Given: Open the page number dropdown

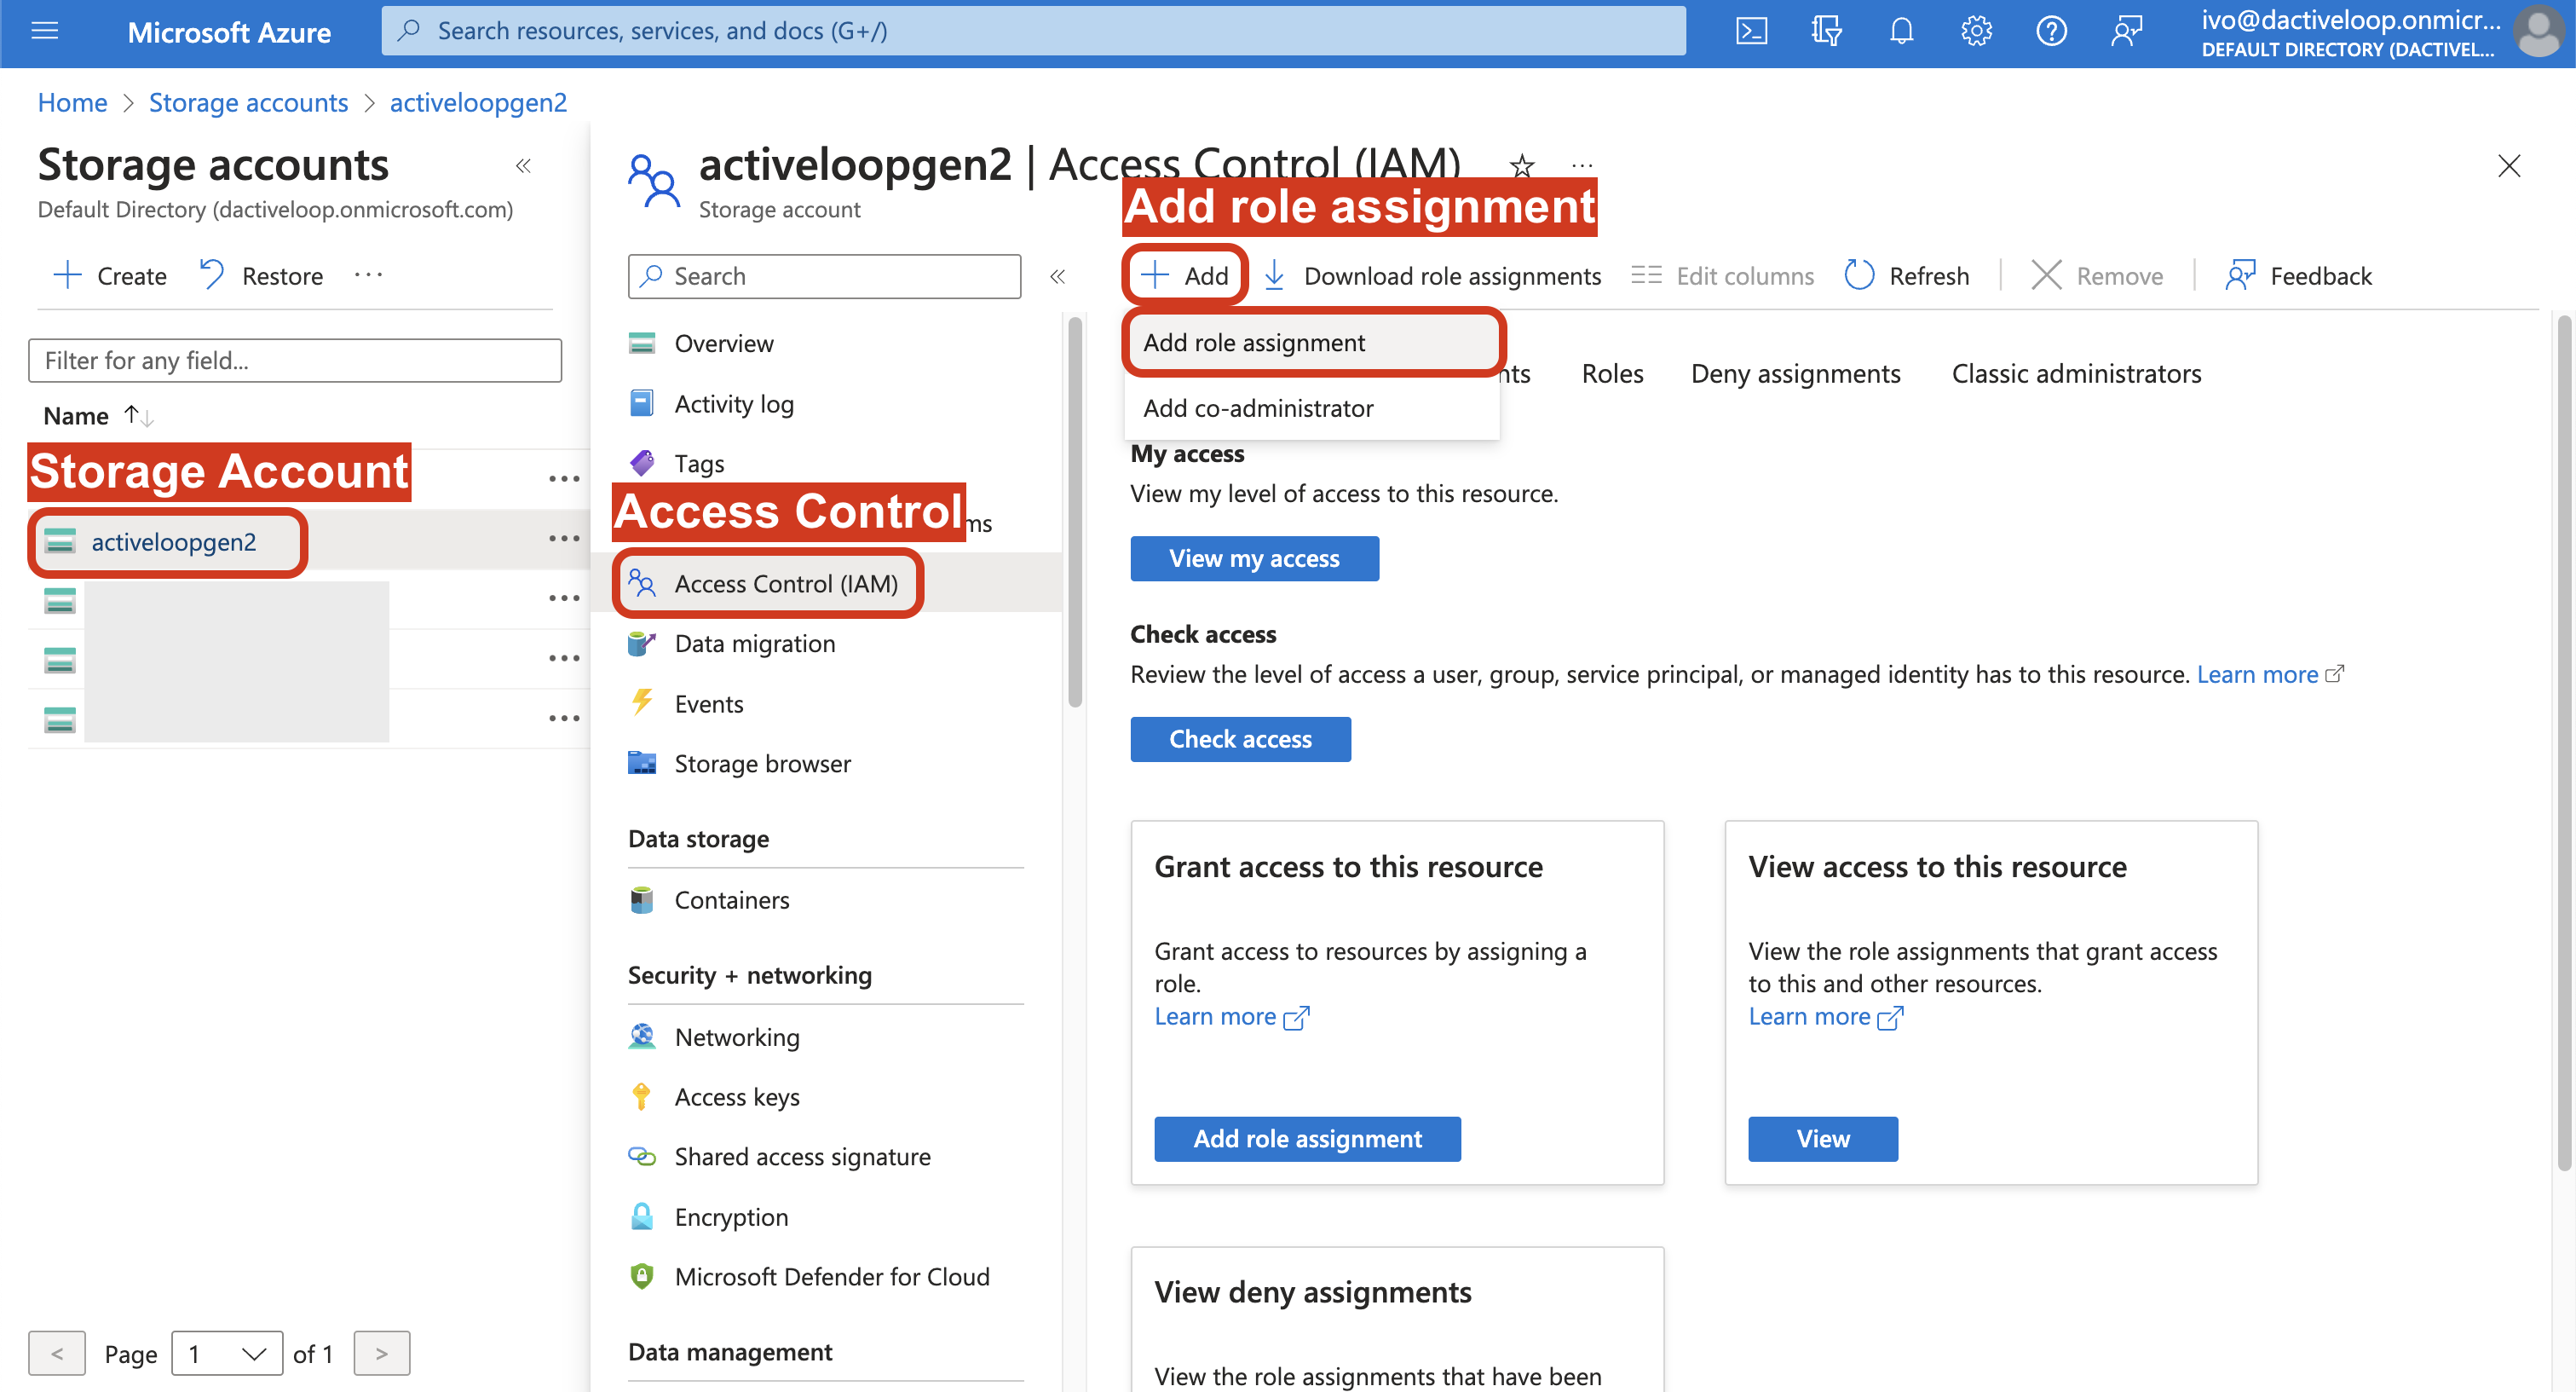Looking at the screenshot, I should pyautogui.click(x=227, y=1353).
